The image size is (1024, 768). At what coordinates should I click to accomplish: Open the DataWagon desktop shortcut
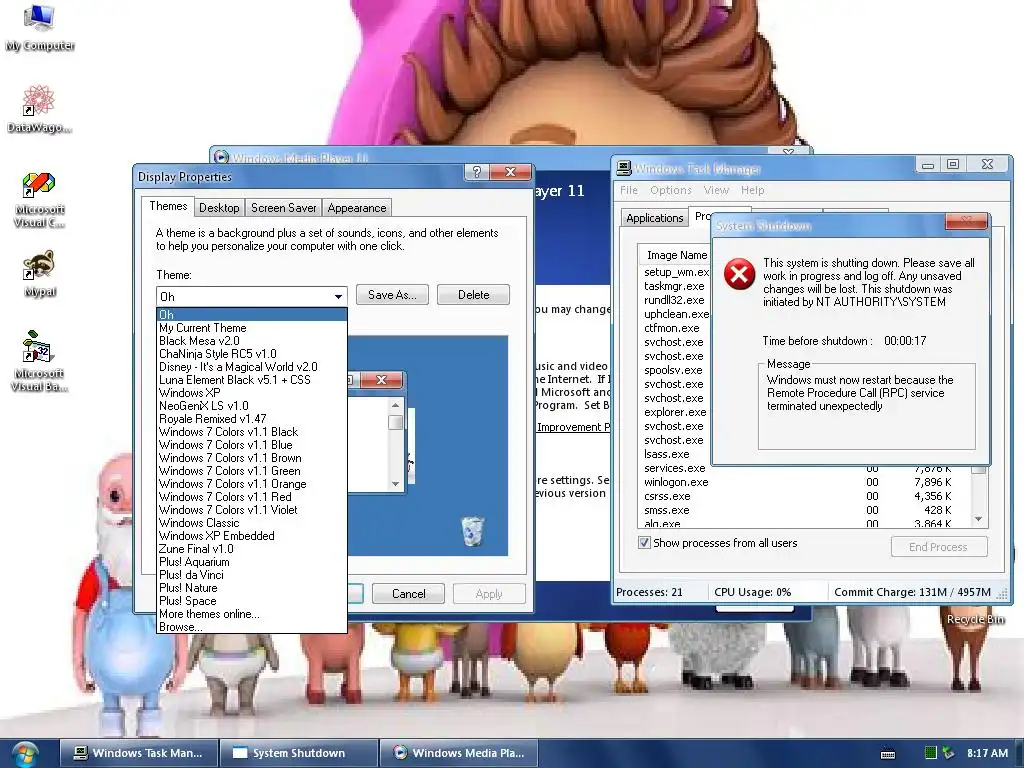(39, 109)
